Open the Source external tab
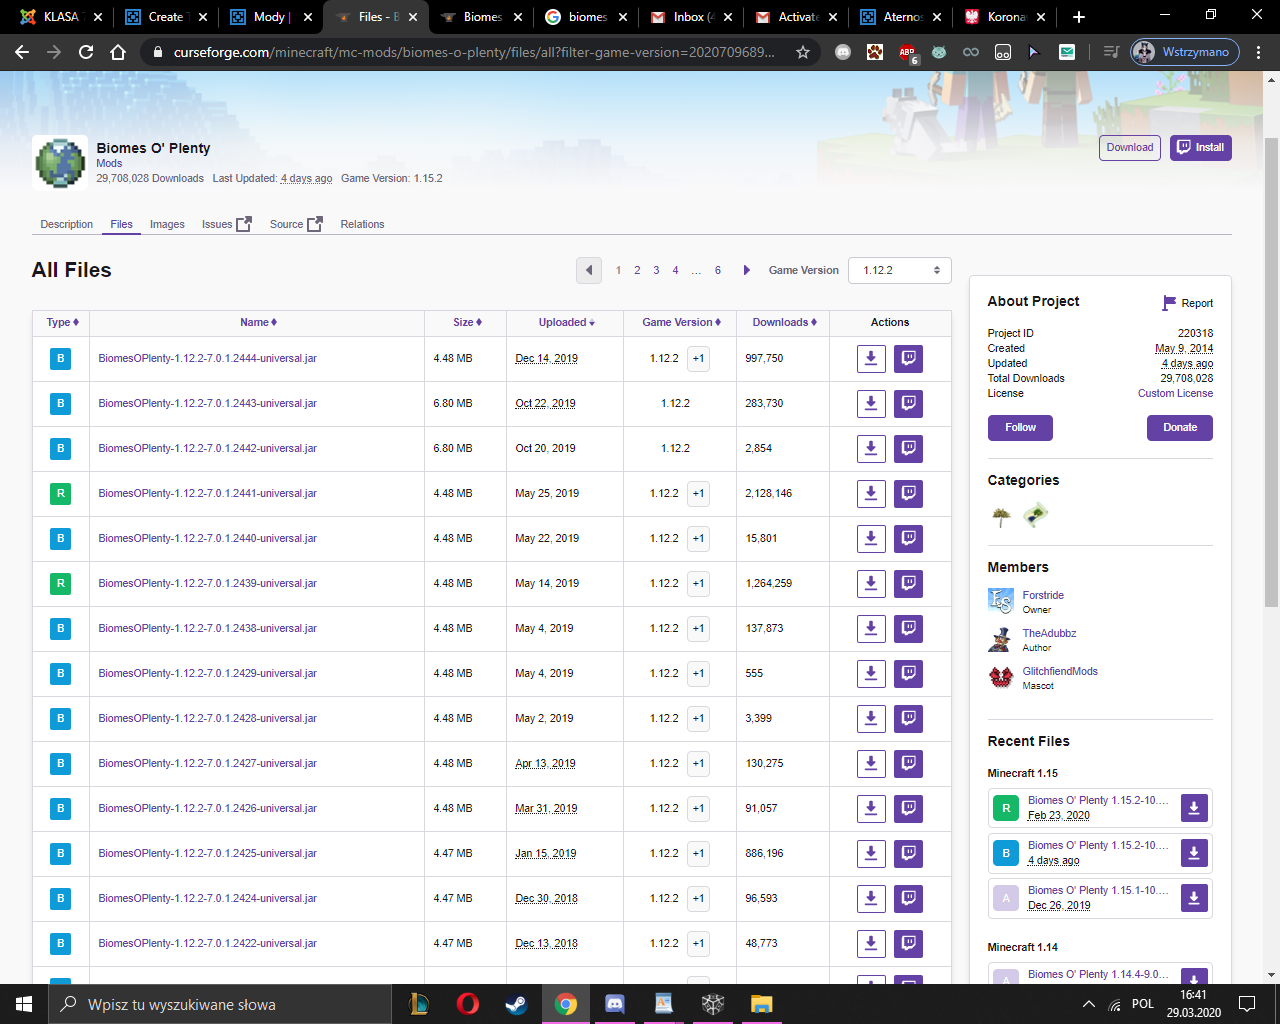Image resolution: width=1280 pixels, height=1024 pixels. (296, 224)
